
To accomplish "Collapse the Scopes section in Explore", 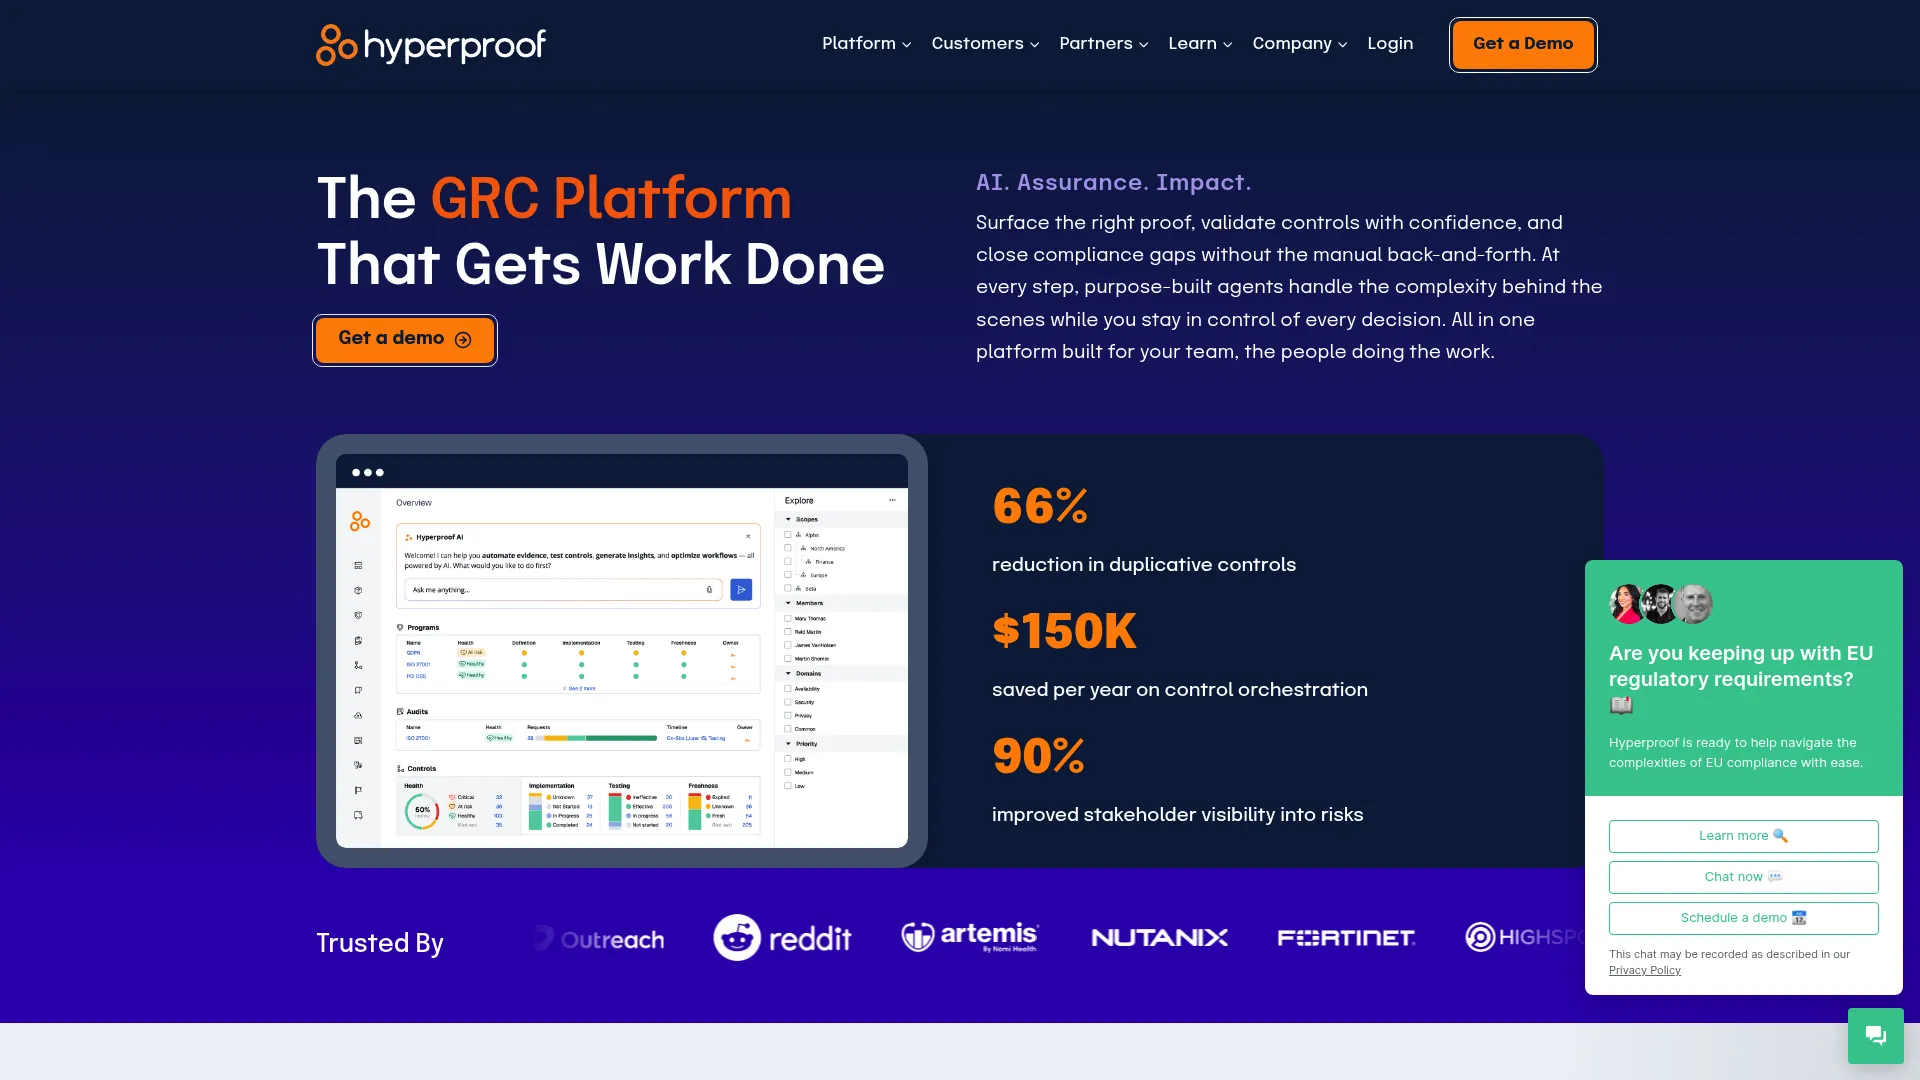I will [x=788, y=520].
